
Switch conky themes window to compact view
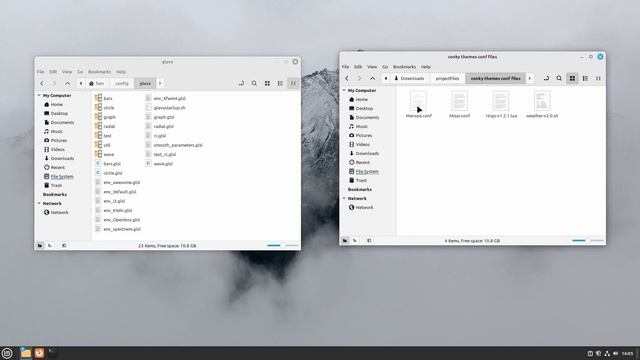(x=598, y=78)
